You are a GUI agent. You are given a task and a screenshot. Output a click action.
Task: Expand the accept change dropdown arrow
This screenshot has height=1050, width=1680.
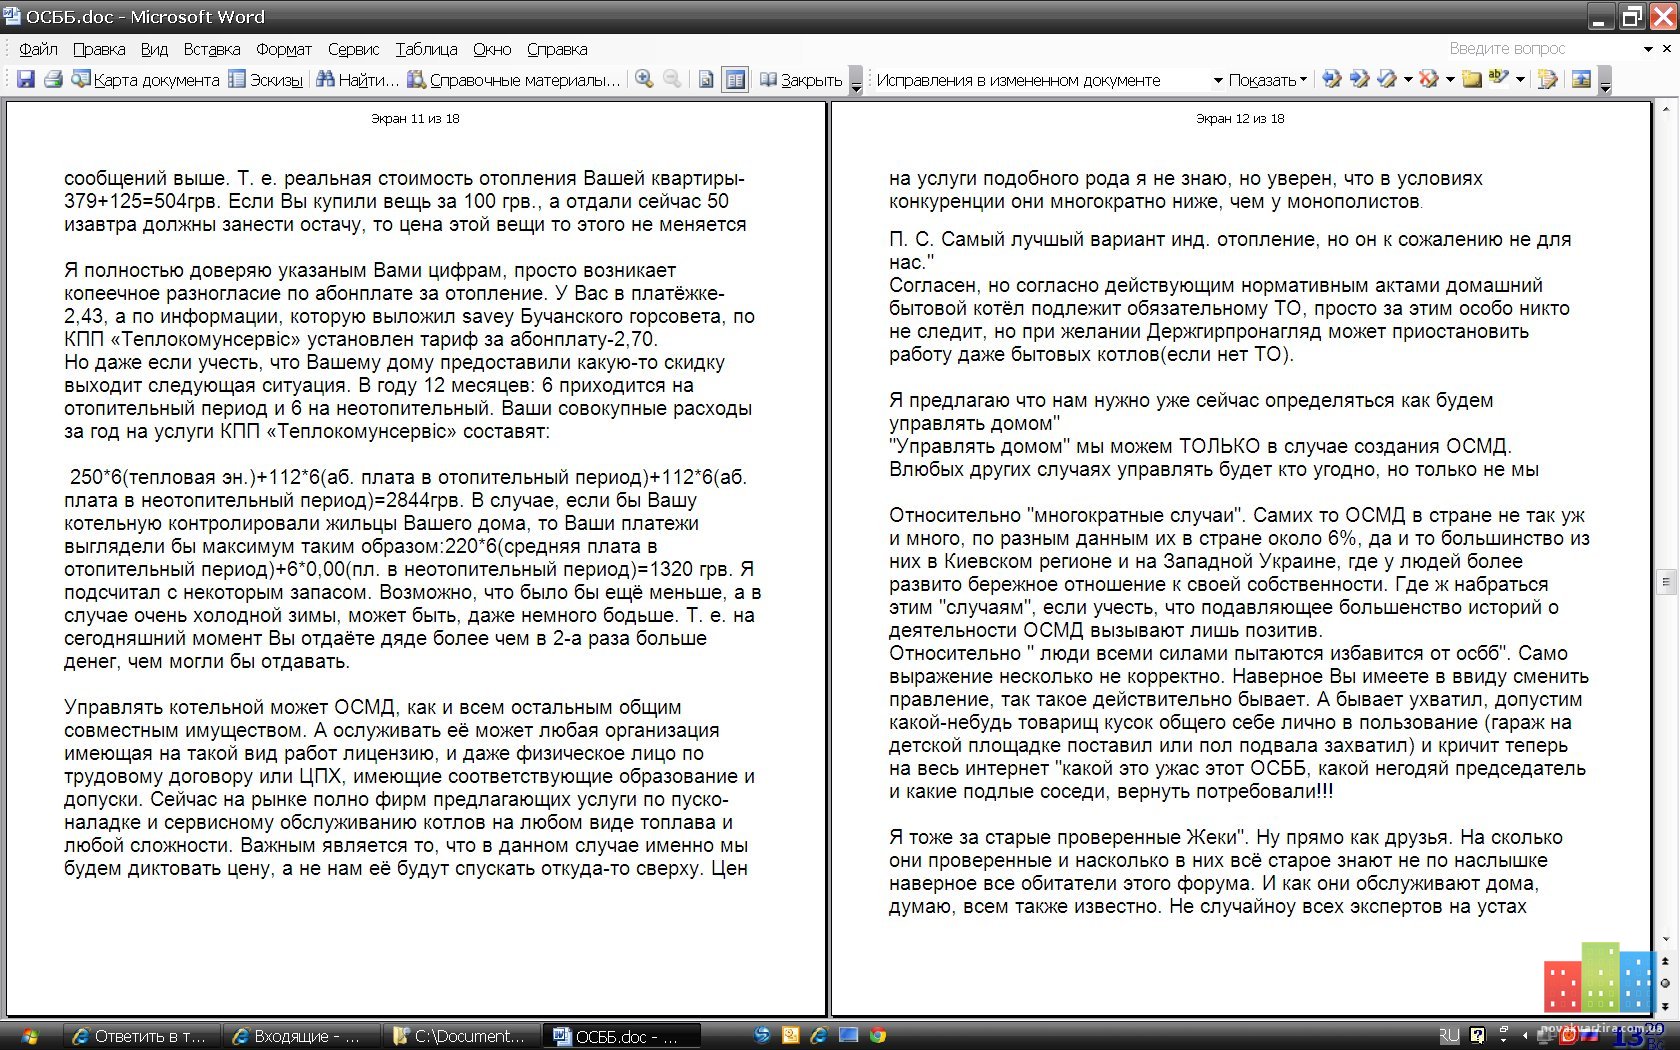1408,80
